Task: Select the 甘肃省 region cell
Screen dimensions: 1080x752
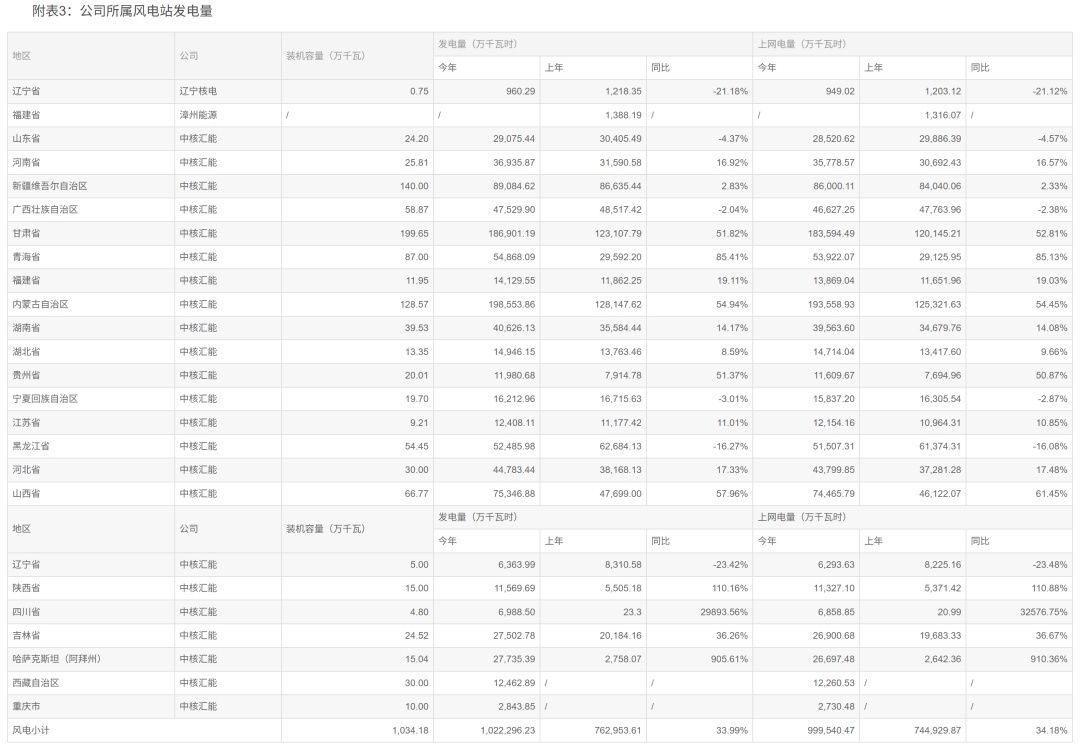Action: coord(27,233)
